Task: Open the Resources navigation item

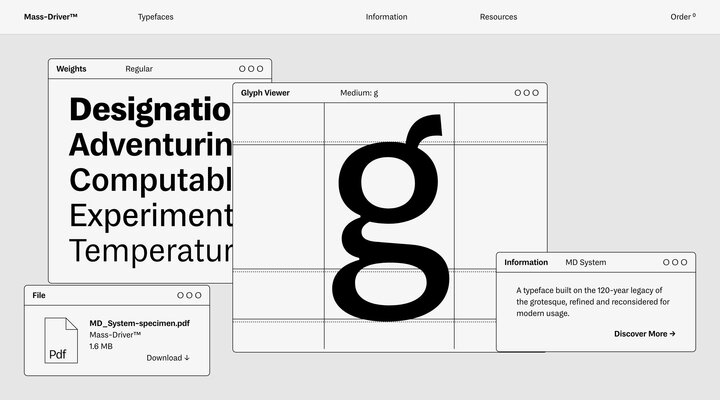Action: point(498,17)
